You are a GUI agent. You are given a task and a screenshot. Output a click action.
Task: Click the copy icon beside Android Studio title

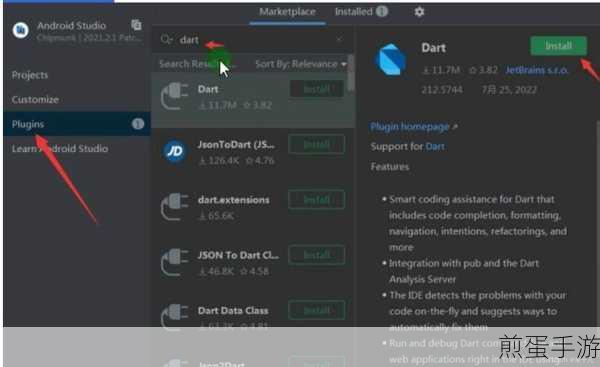click(136, 24)
